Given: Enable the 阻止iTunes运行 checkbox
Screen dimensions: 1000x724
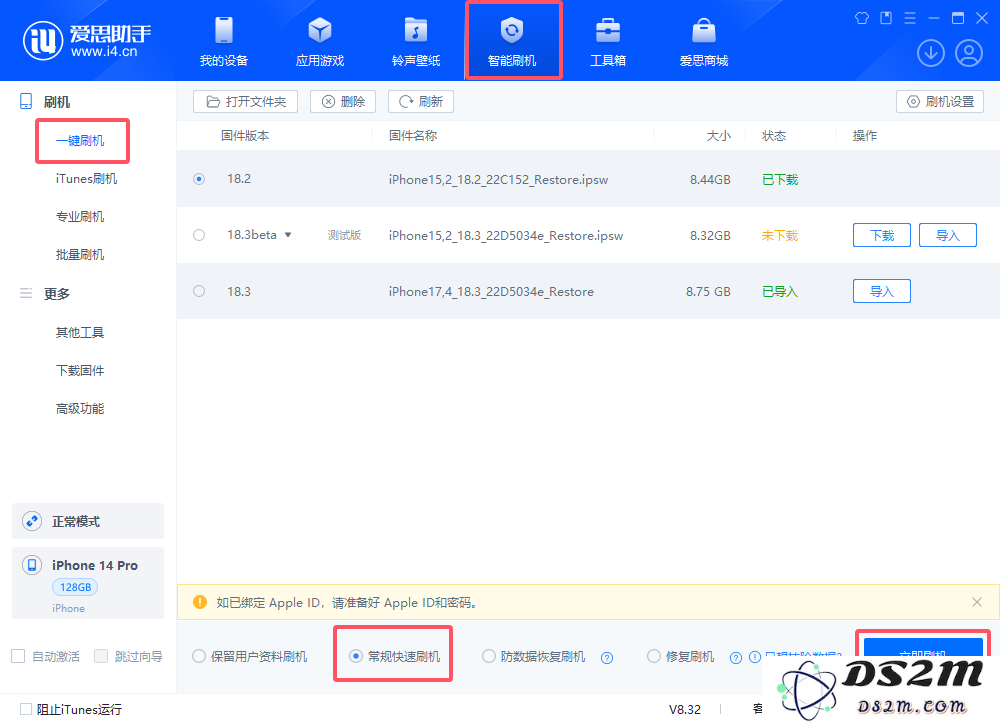Looking at the screenshot, I should tap(26, 709).
